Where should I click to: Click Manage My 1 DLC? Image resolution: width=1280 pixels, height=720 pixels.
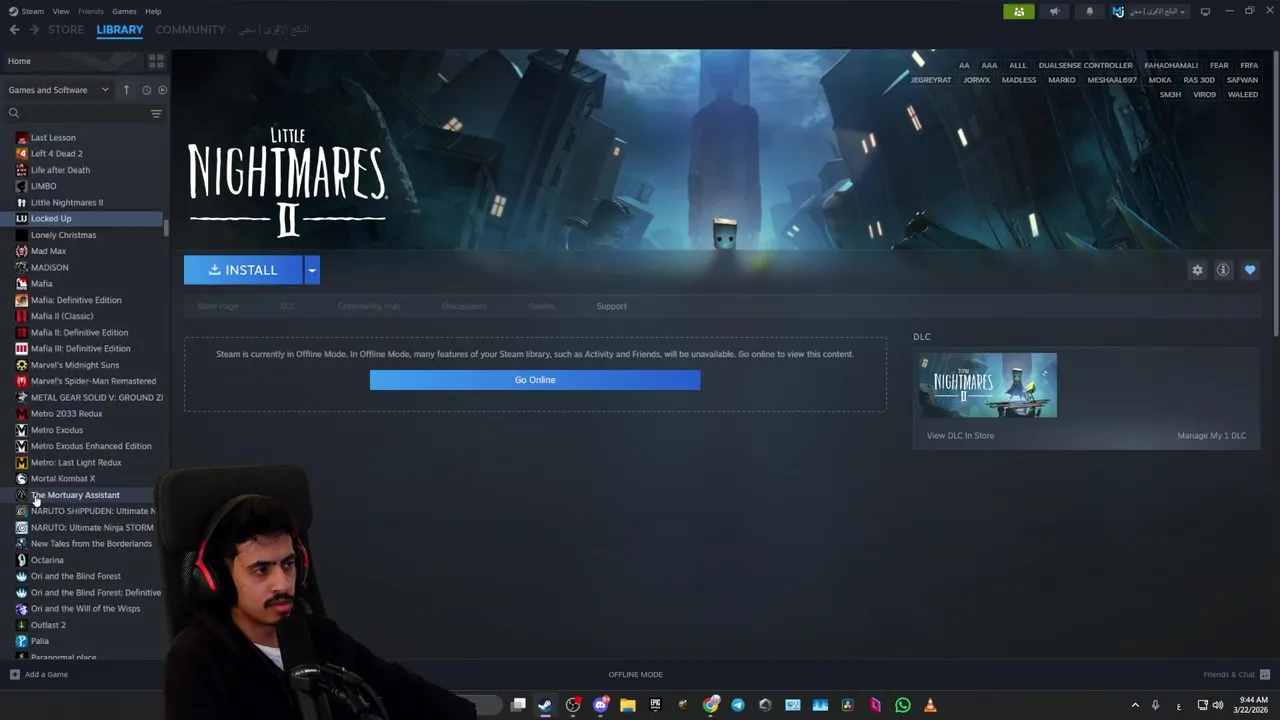click(1211, 436)
